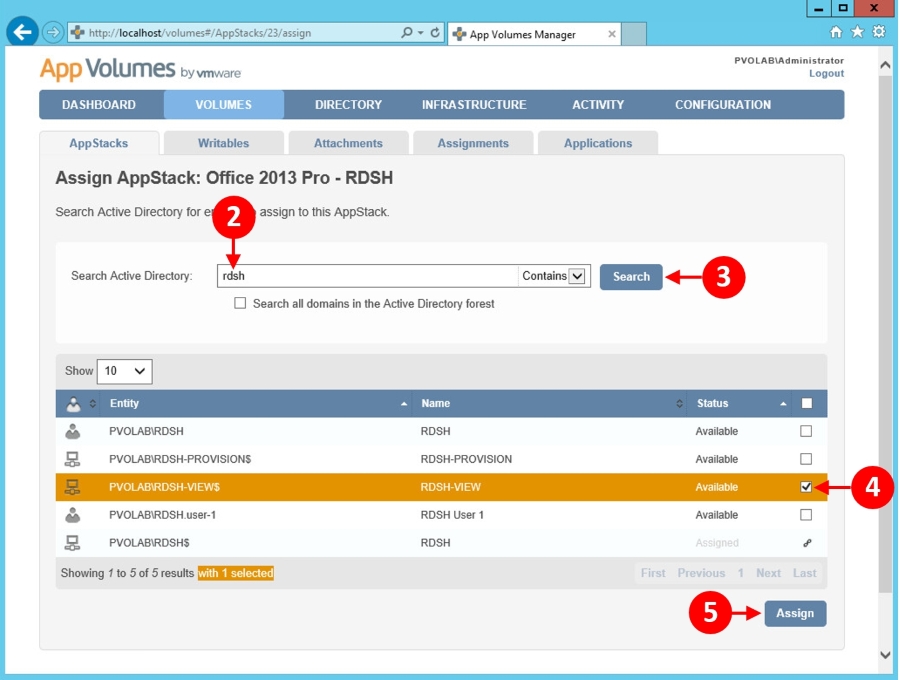Viewport: 900px width, 680px height.
Task: Close the App Volumes Manager tab
Action: (x=611, y=34)
